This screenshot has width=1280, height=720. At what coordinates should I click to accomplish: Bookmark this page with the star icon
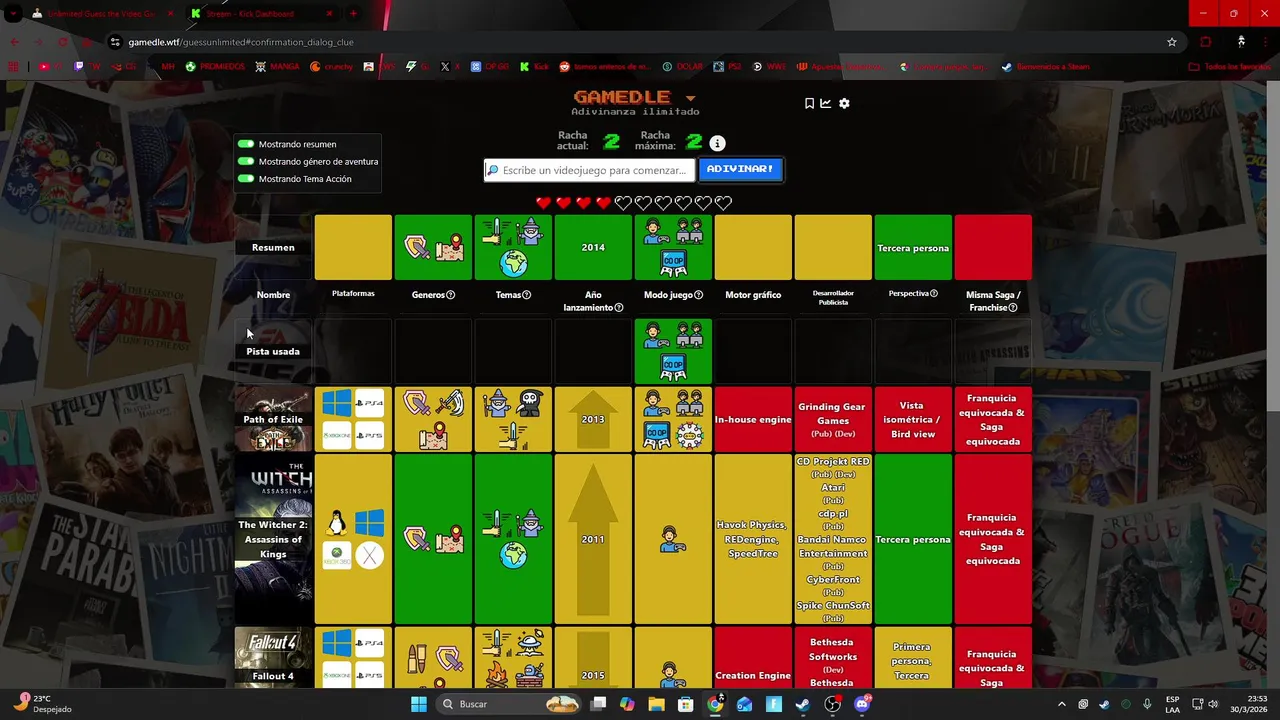pos(1172,42)
